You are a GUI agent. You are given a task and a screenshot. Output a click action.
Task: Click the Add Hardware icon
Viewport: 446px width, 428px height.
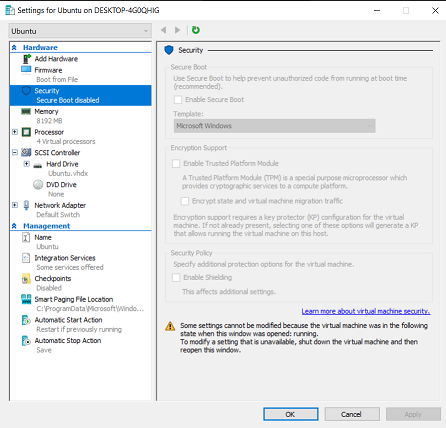[27, 59]
